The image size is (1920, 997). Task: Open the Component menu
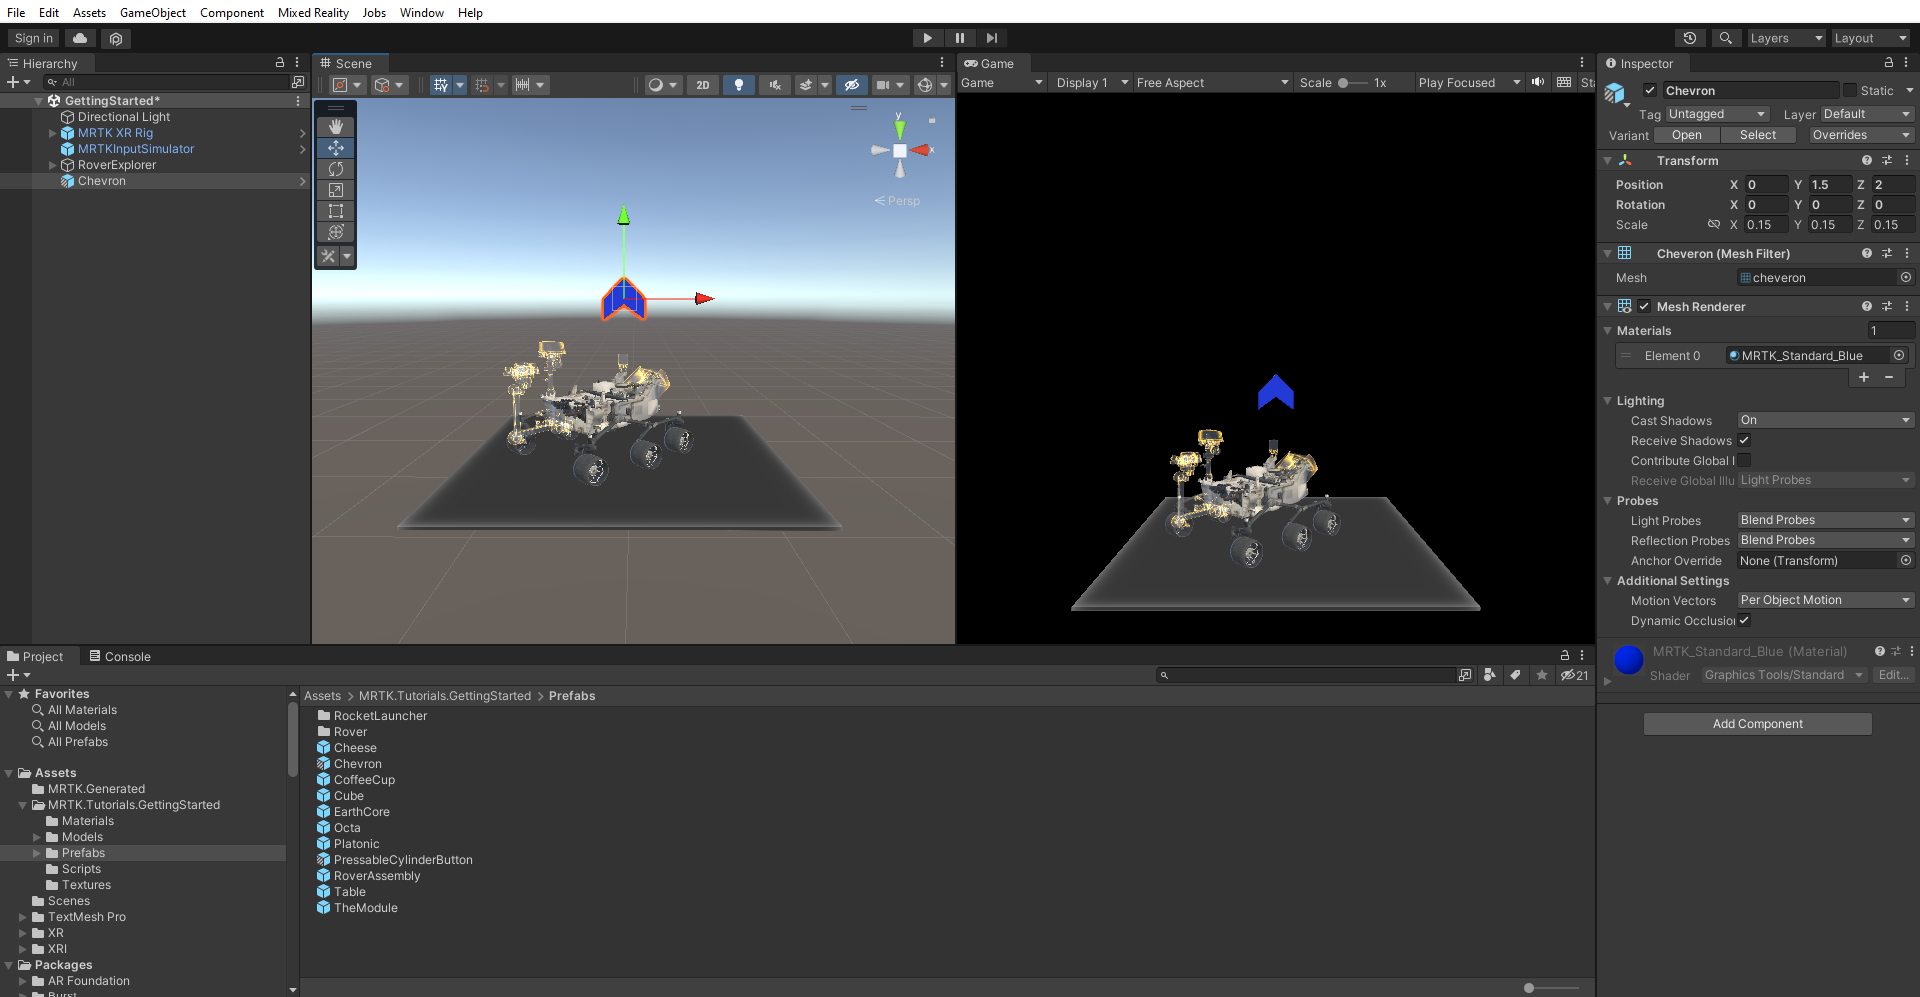pyautogui.click(x=232, y=12)
